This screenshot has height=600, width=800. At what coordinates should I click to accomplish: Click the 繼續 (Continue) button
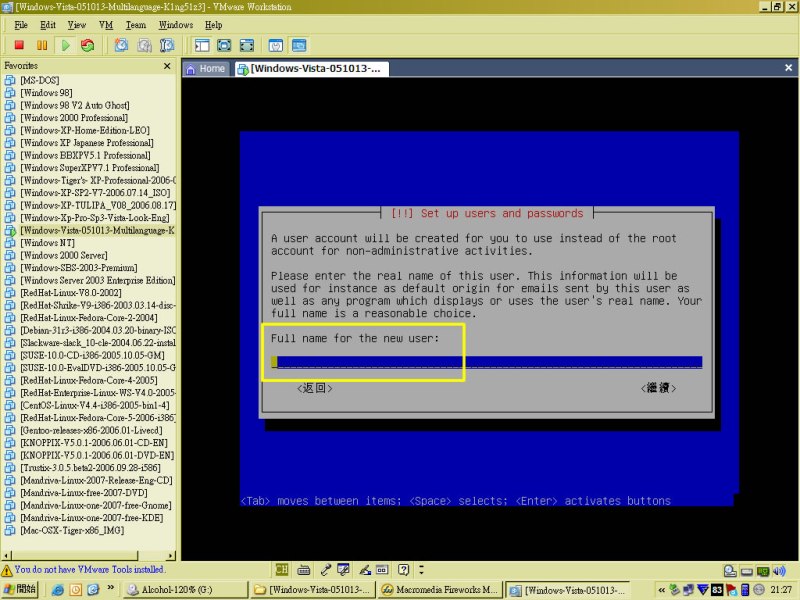pyautogui.click(x=658, y=388)
